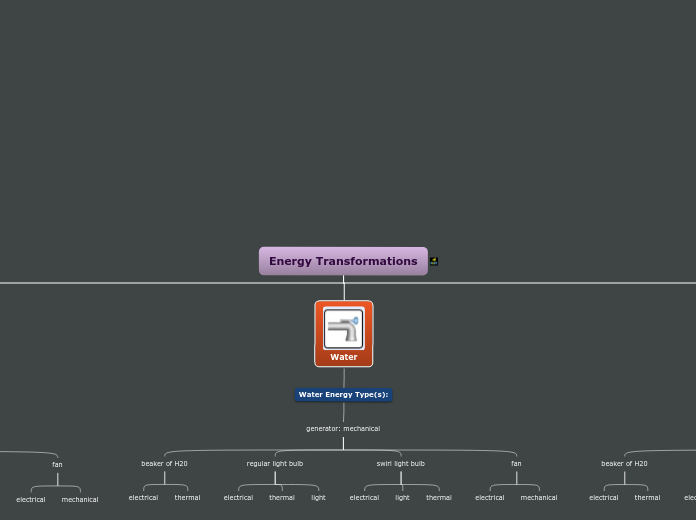This screenshot has width=696, height=520.
Task: Select beaker of H20 under generator: mechanical
Action: click(164, 464)
